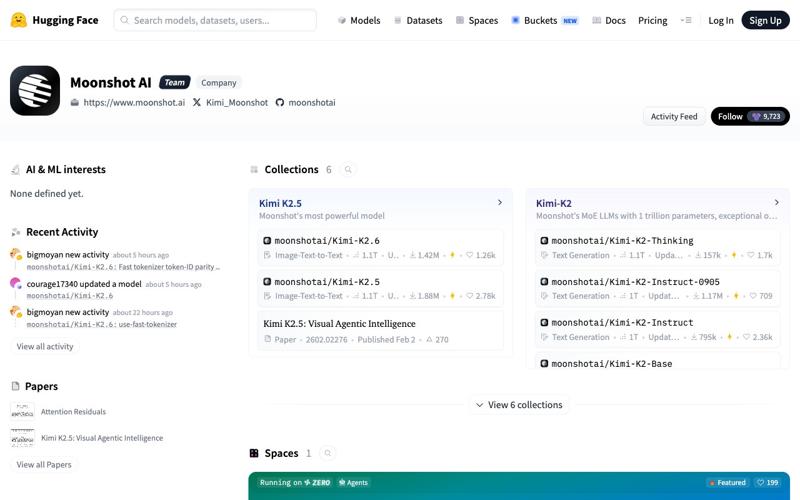The height and width of the screenshot is (500, 800).
Task: Open the Datasets nav item
Action: tap(418, 20)
